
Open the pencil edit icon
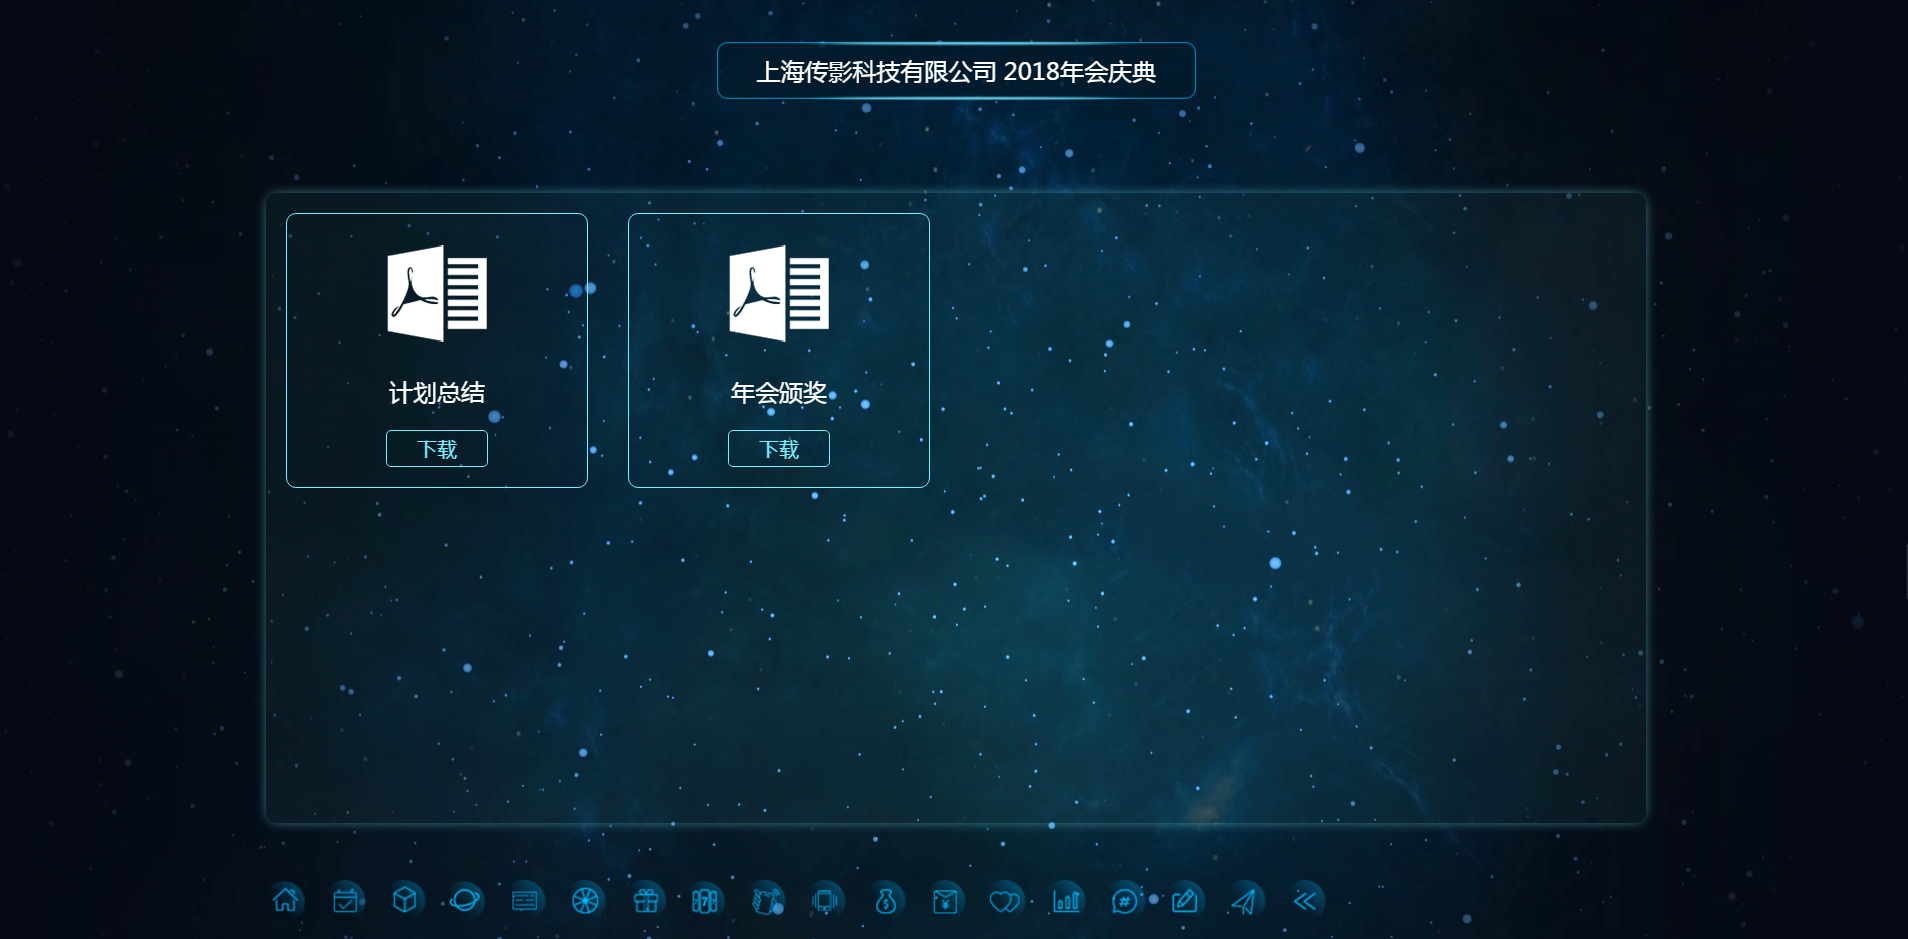pos(1185,901)
